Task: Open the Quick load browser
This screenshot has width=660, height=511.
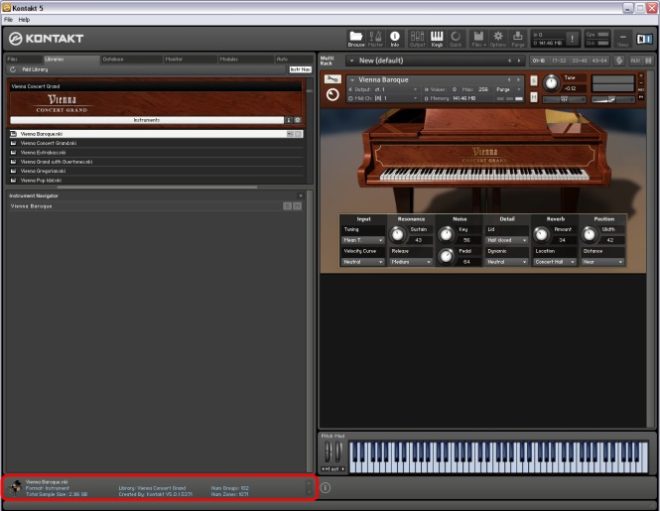Action: (x=455, y=39)
